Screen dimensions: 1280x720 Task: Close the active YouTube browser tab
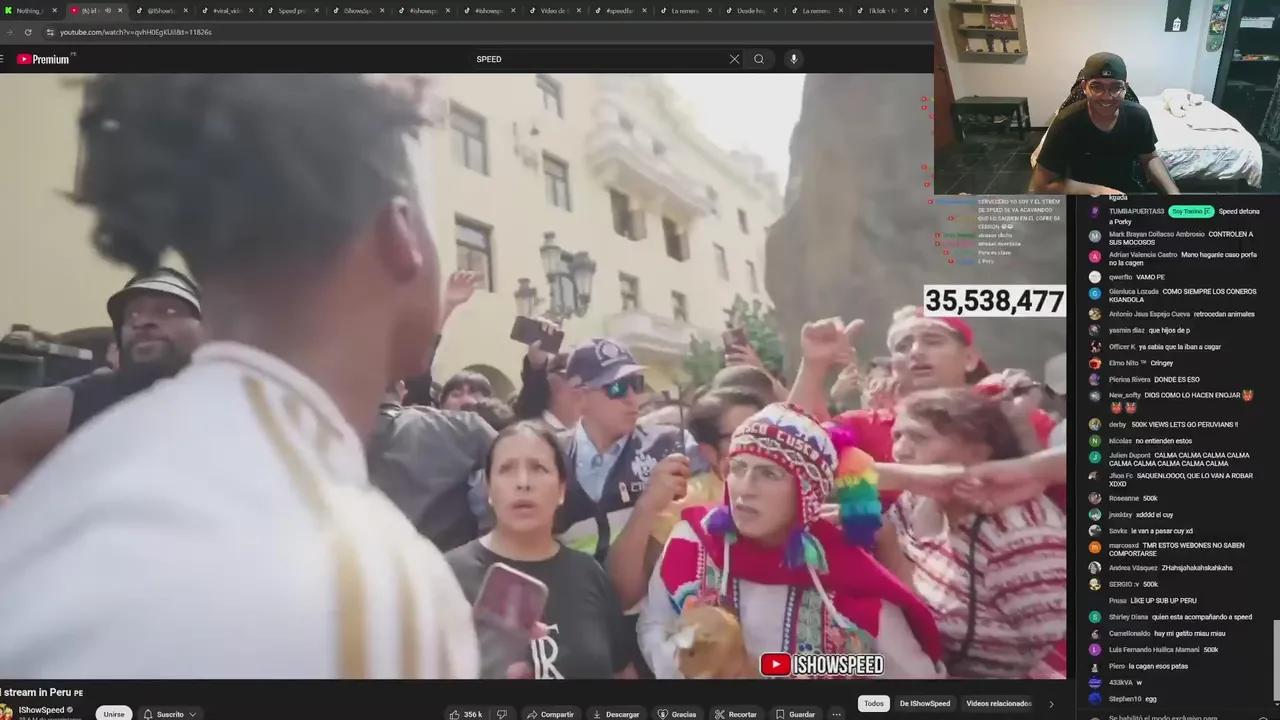(121, 10)
